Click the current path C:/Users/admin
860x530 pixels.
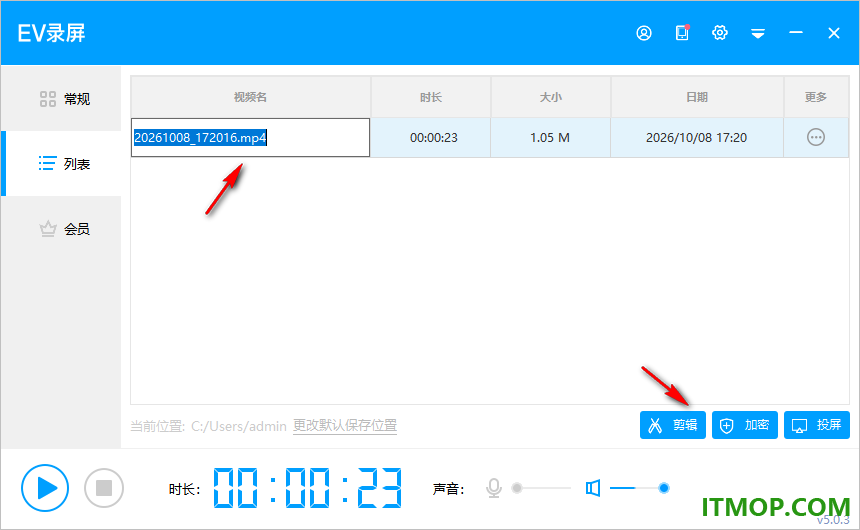point(239,426)
